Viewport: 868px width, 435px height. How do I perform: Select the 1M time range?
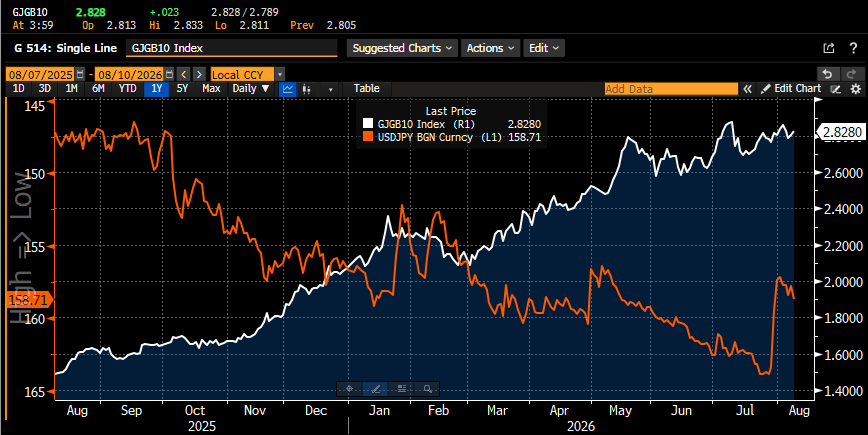click(71, 89)
